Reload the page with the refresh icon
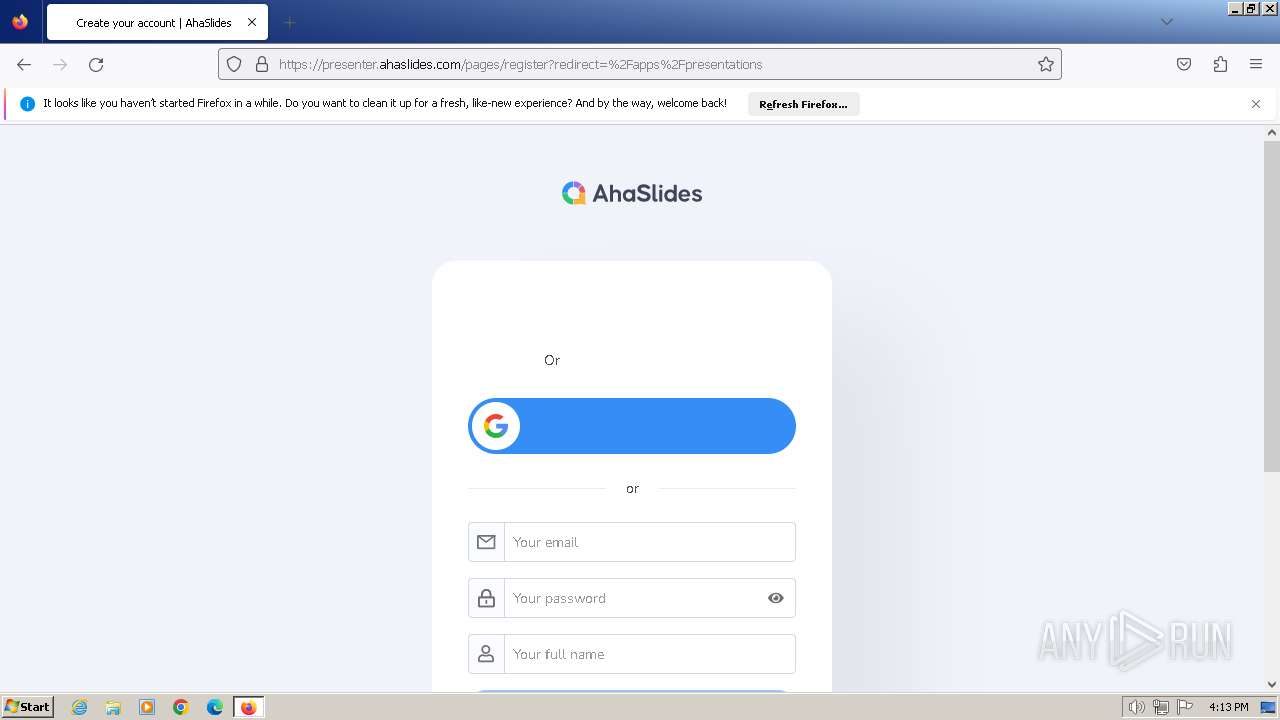 (x=96, y=64)
